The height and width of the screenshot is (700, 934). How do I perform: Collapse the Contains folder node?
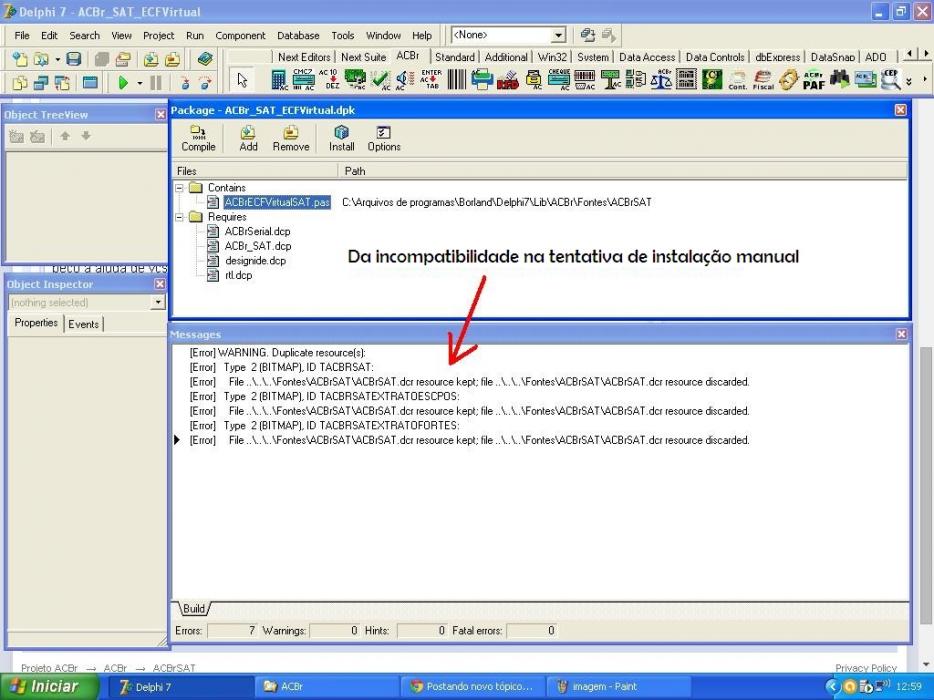tap(179, 188)
